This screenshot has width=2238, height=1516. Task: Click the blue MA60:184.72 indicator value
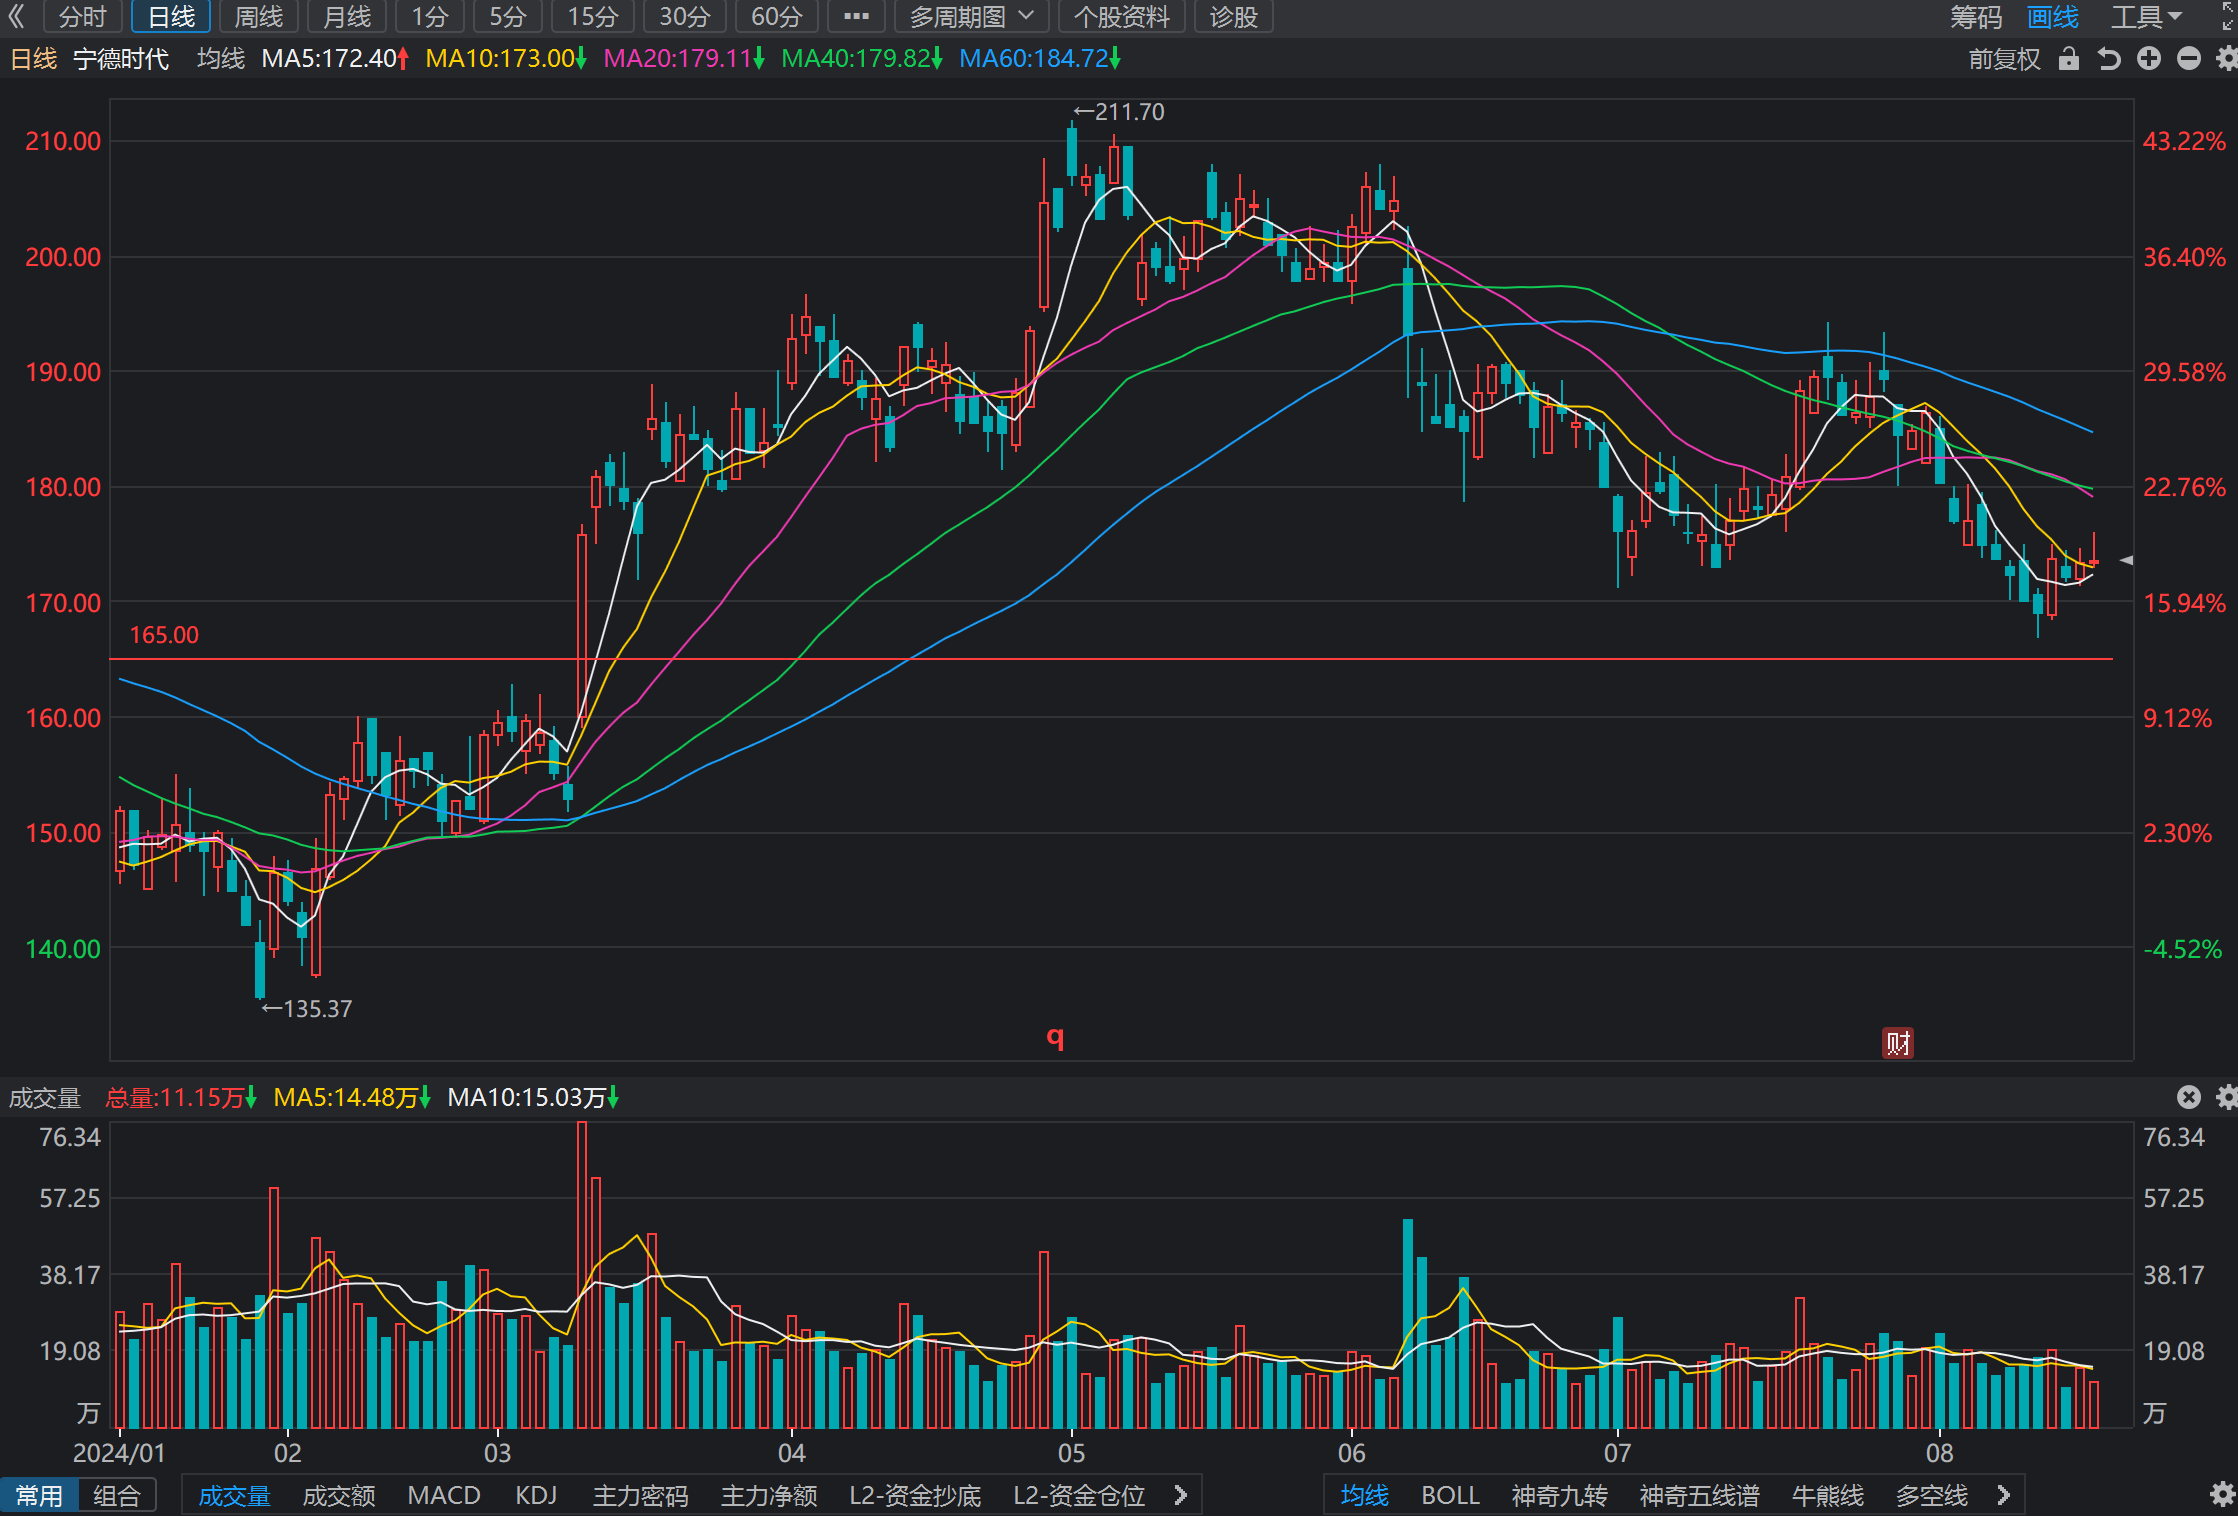point(1040,59)
